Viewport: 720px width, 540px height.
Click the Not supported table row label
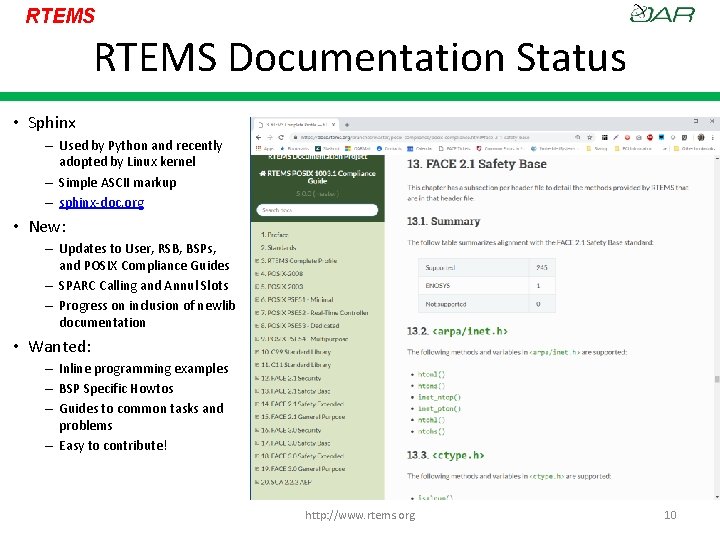[x=445, y=304]
